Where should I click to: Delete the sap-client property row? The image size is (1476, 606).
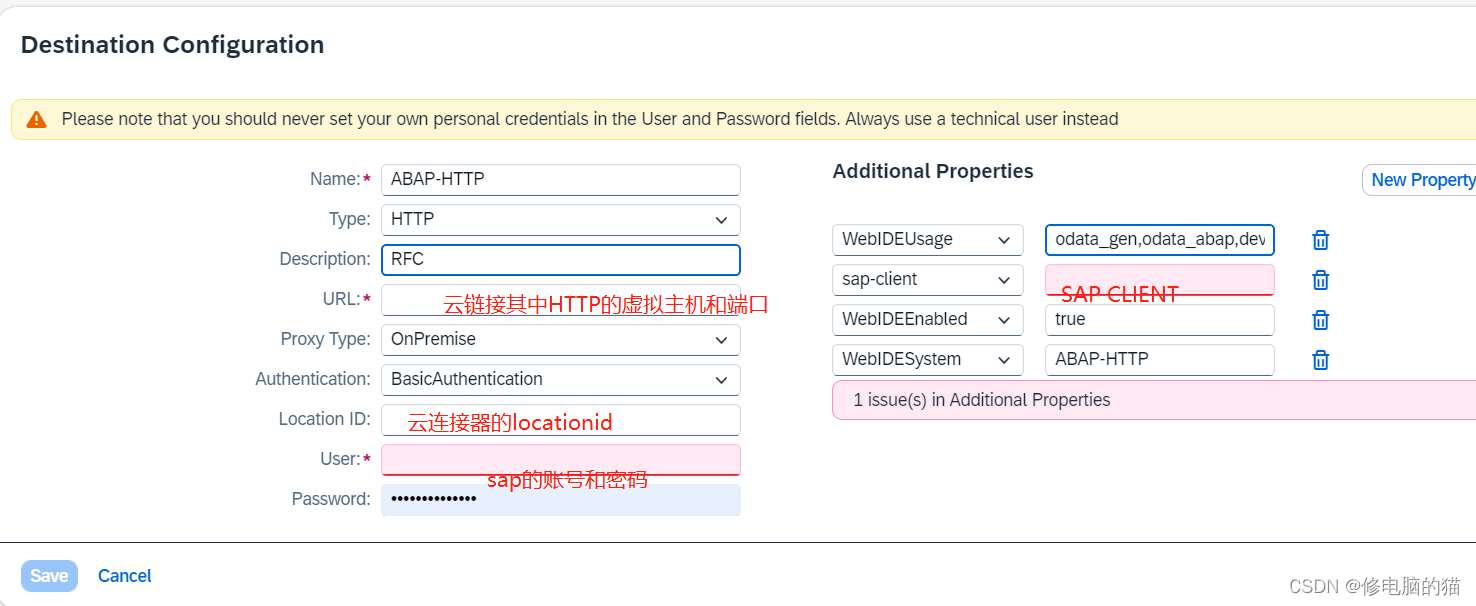coord(1320,280)
